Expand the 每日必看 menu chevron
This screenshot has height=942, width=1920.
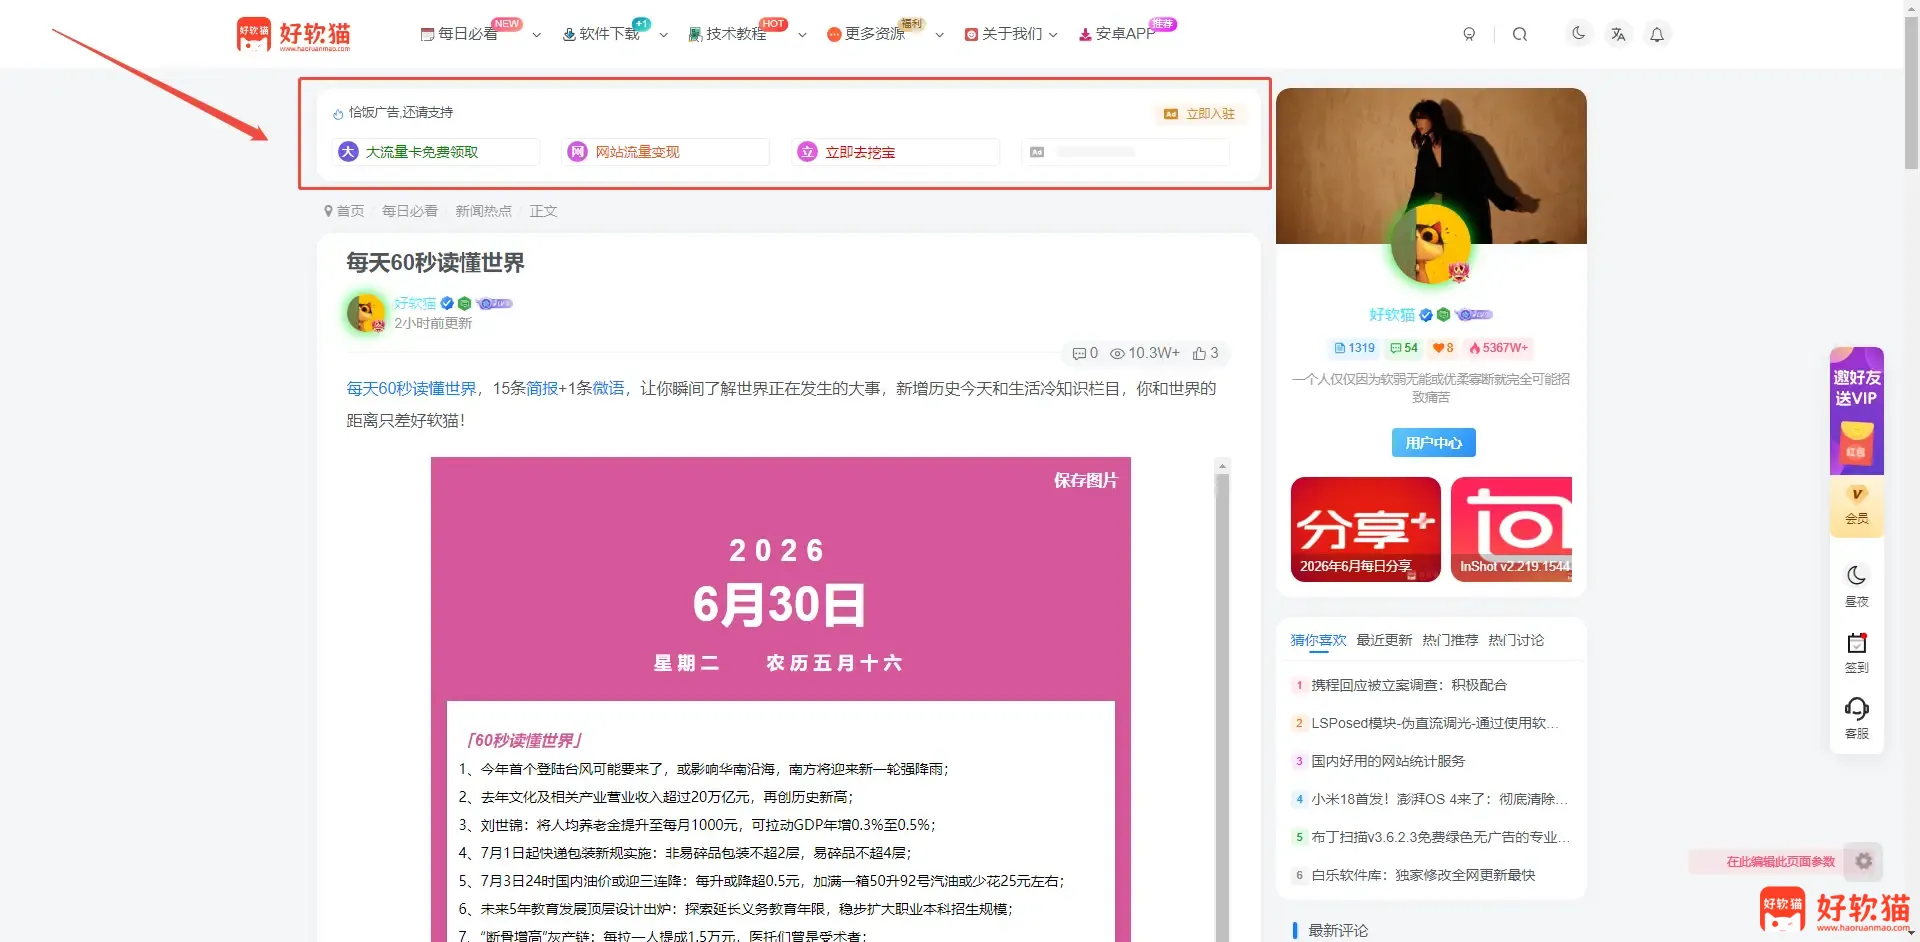click(x=537, y=35)
